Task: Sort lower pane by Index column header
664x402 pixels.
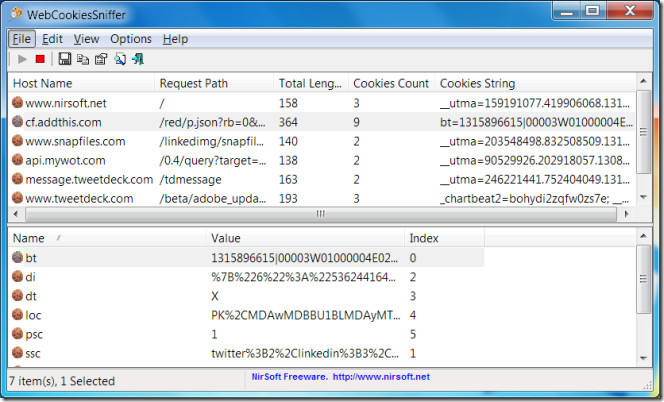Action: click(444, 238)
